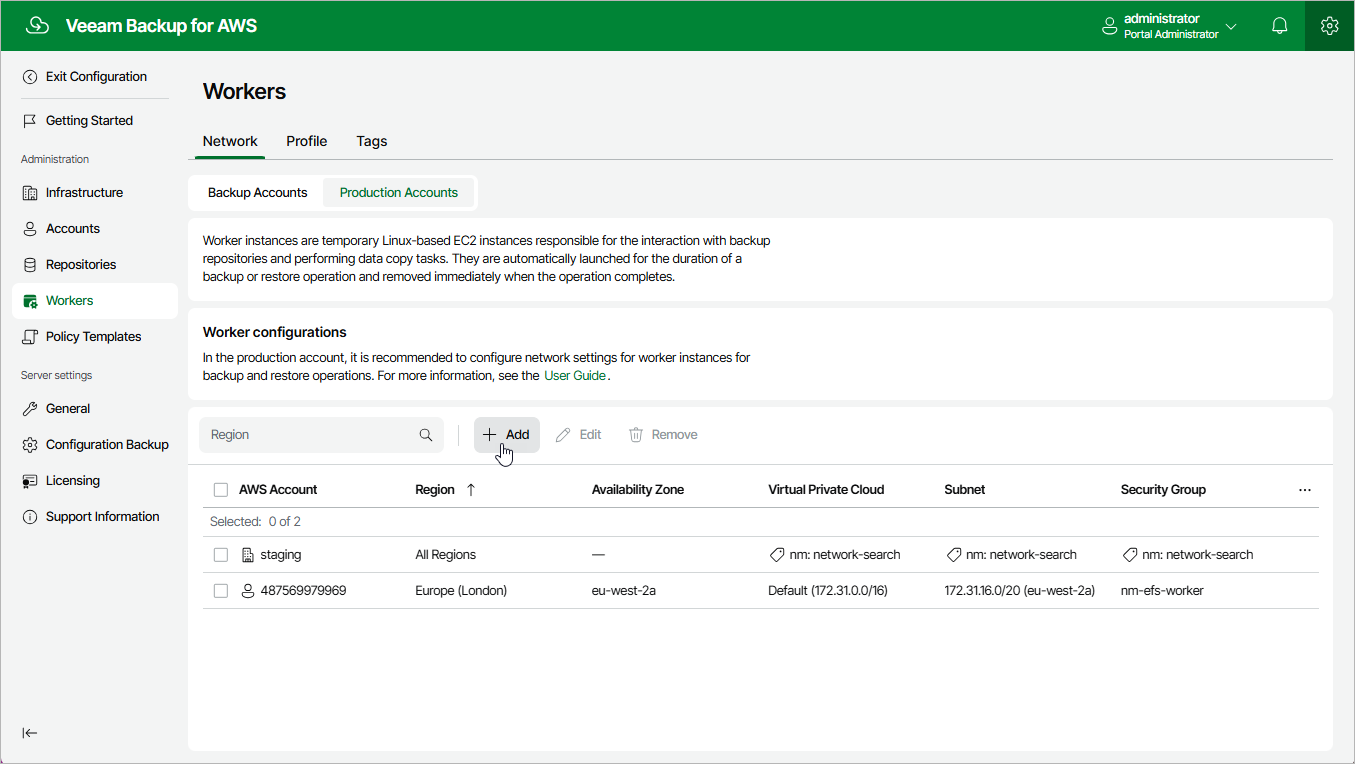This screenshot has width=1355, height=764.
Task: Click the Subnet column header
Action: pyautogui.click(x=965, y=490)
